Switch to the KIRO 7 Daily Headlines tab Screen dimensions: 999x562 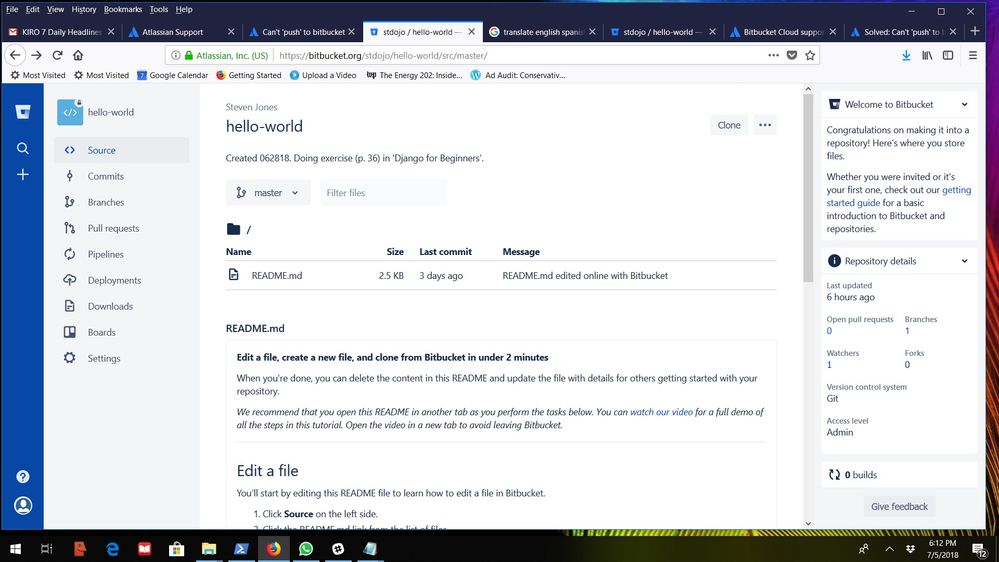[61, 32]
